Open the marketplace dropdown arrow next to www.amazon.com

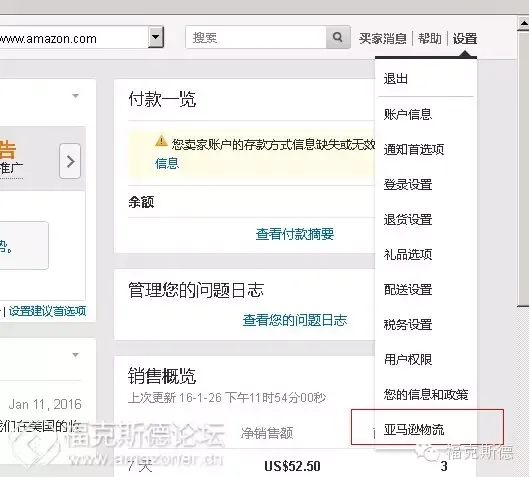[156, 37]
